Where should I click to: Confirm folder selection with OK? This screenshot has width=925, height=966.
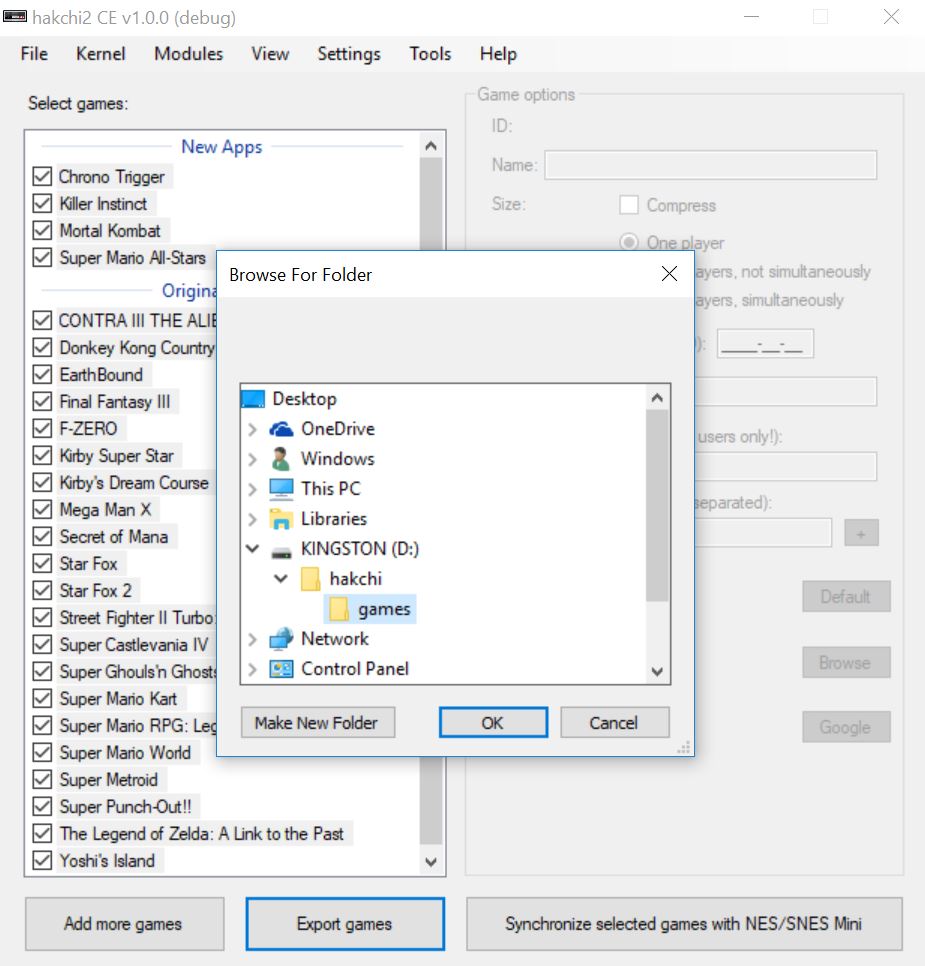coord(493,723)
